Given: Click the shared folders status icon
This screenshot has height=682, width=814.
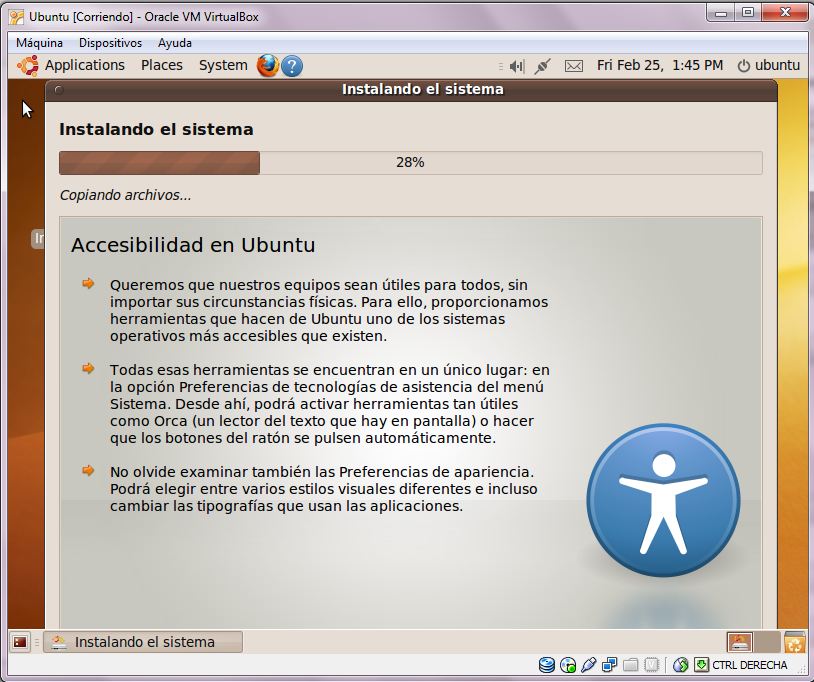Looking at the screenshot, I should [630, 665].
